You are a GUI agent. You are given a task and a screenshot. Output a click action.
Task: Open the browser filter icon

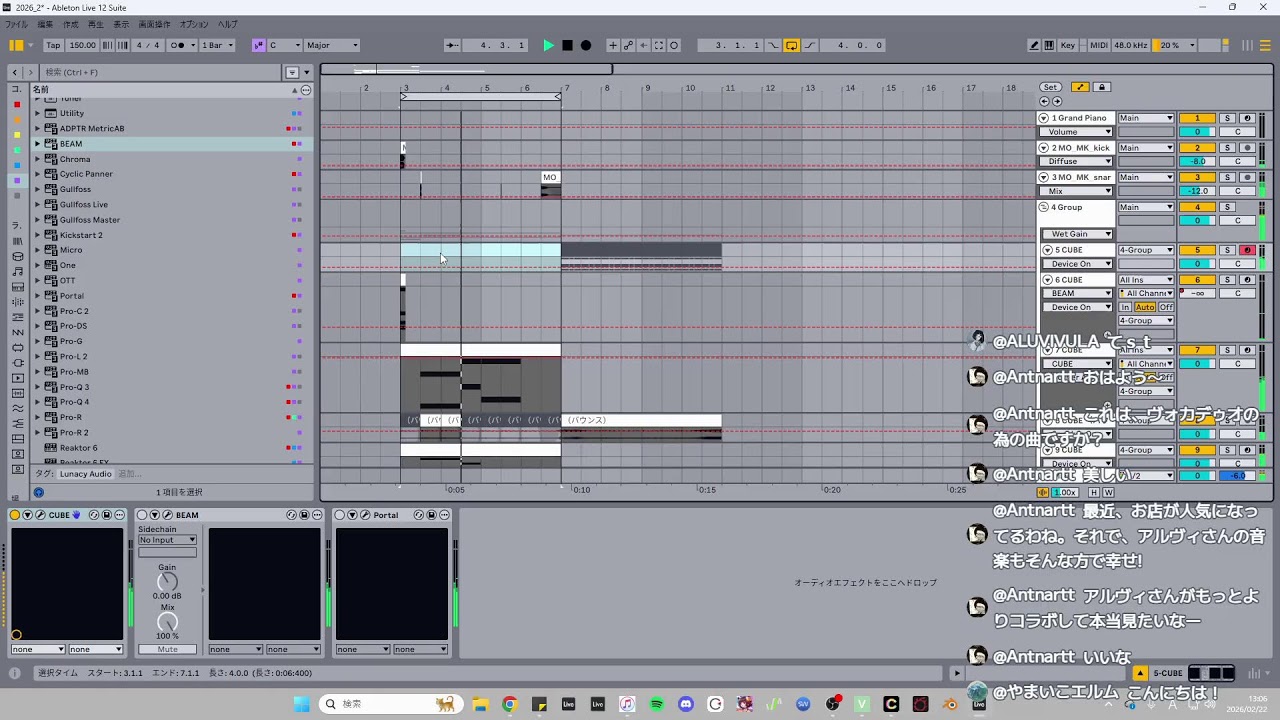[x=292, y=72]
